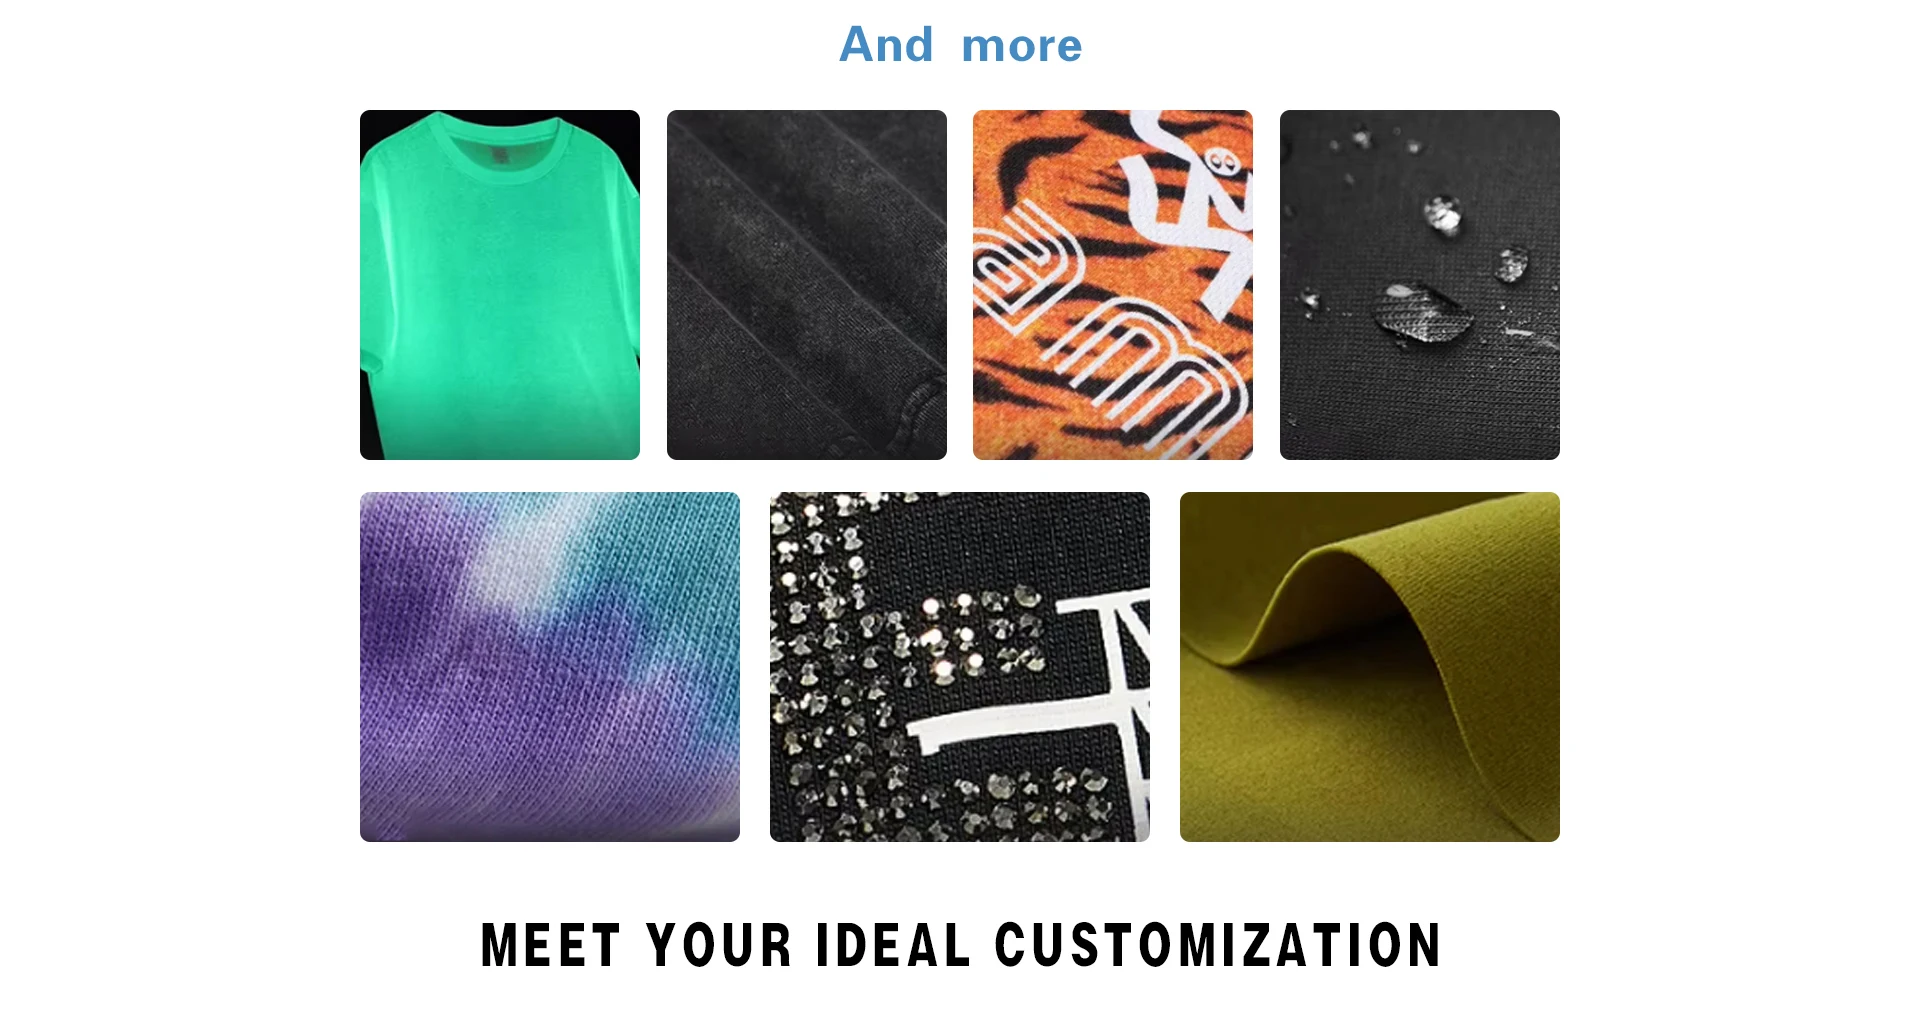Select the orange tiger stripe print image
The width and height of the screenshot is (1920, 1027).
[x=1113, y=285]
